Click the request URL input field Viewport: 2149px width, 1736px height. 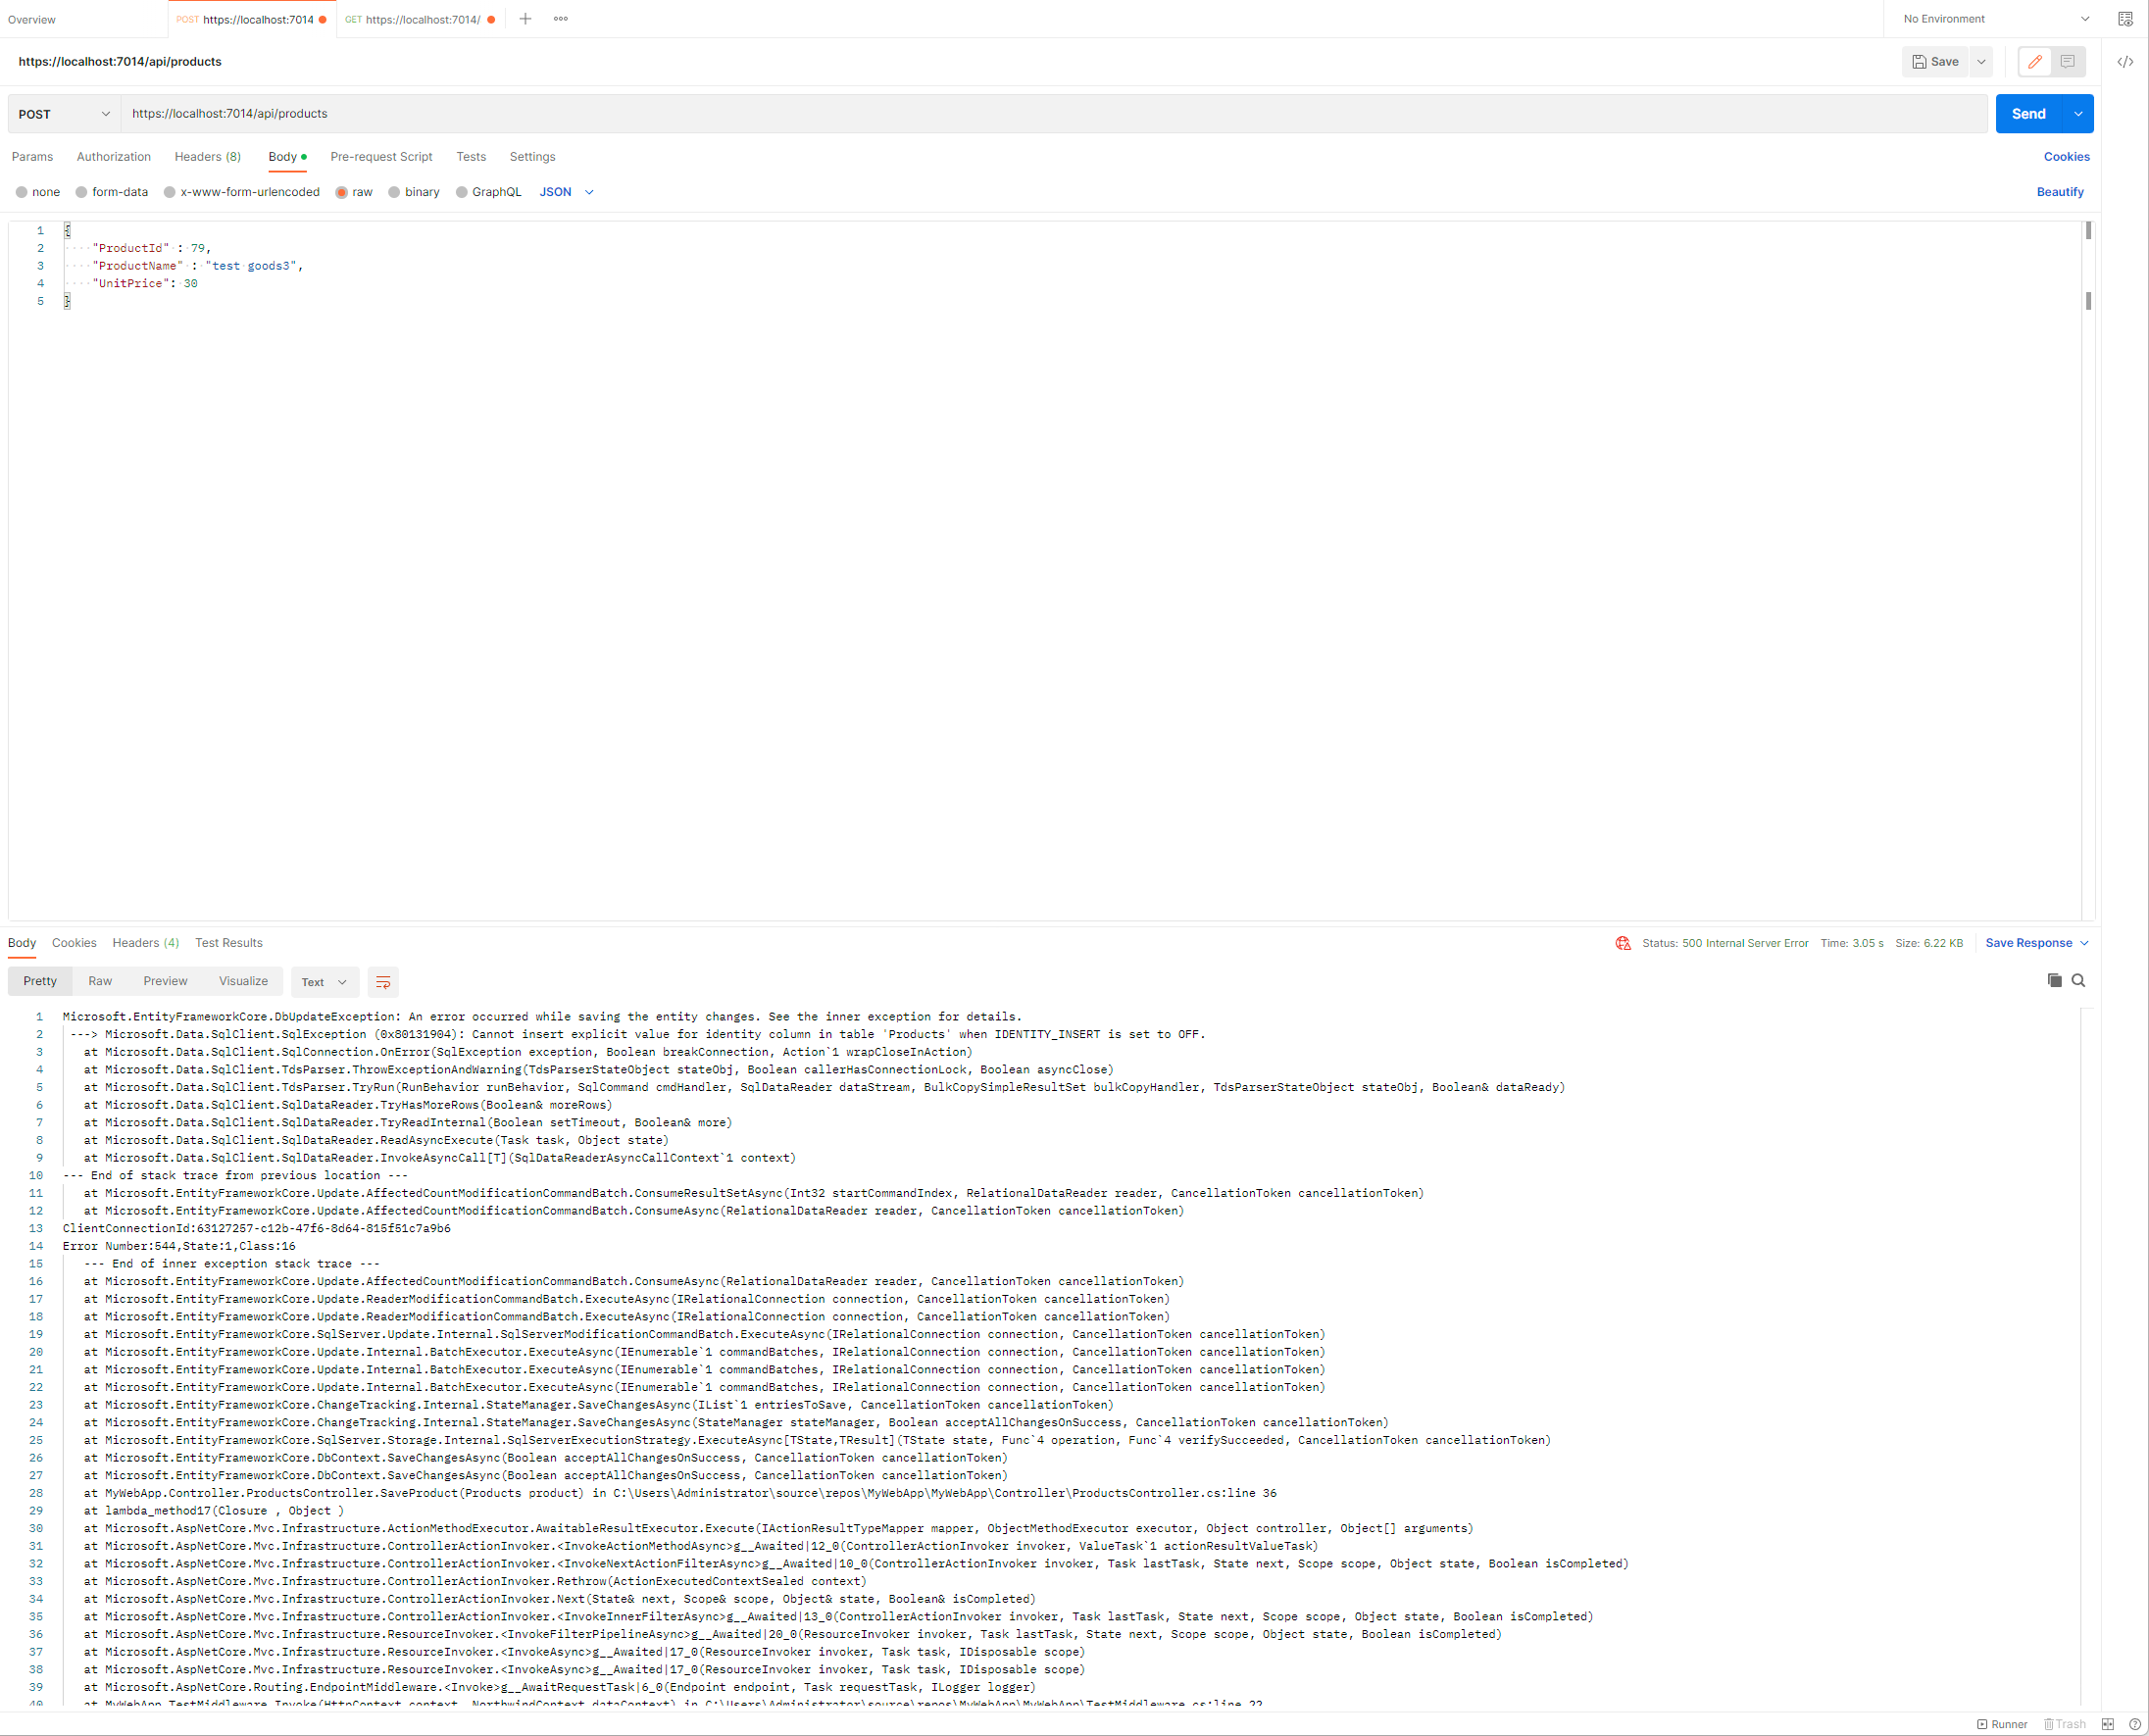pyautogui.click(x=1050, y=114)
